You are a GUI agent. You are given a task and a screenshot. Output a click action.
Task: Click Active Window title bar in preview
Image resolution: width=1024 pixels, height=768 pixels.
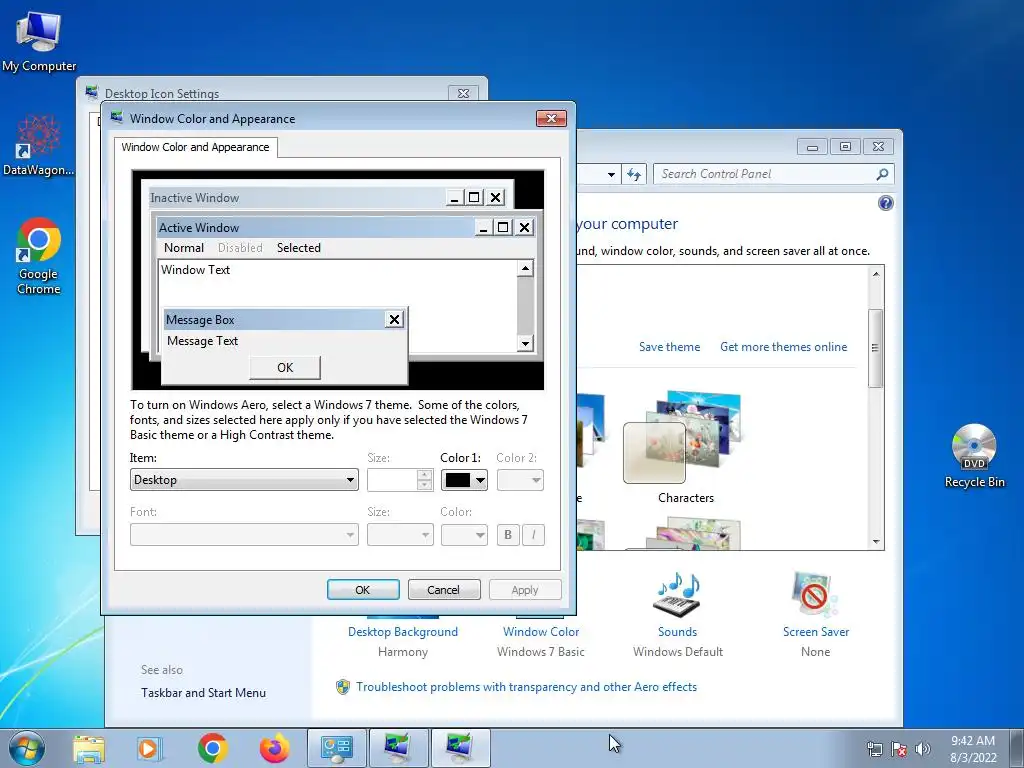pos(315,227)
